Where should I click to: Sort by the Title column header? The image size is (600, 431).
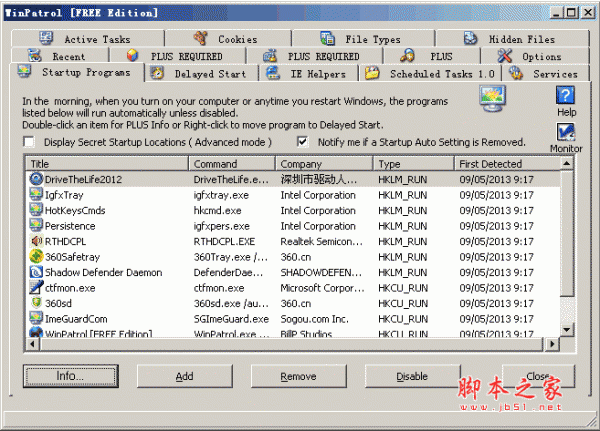[108, 164]
